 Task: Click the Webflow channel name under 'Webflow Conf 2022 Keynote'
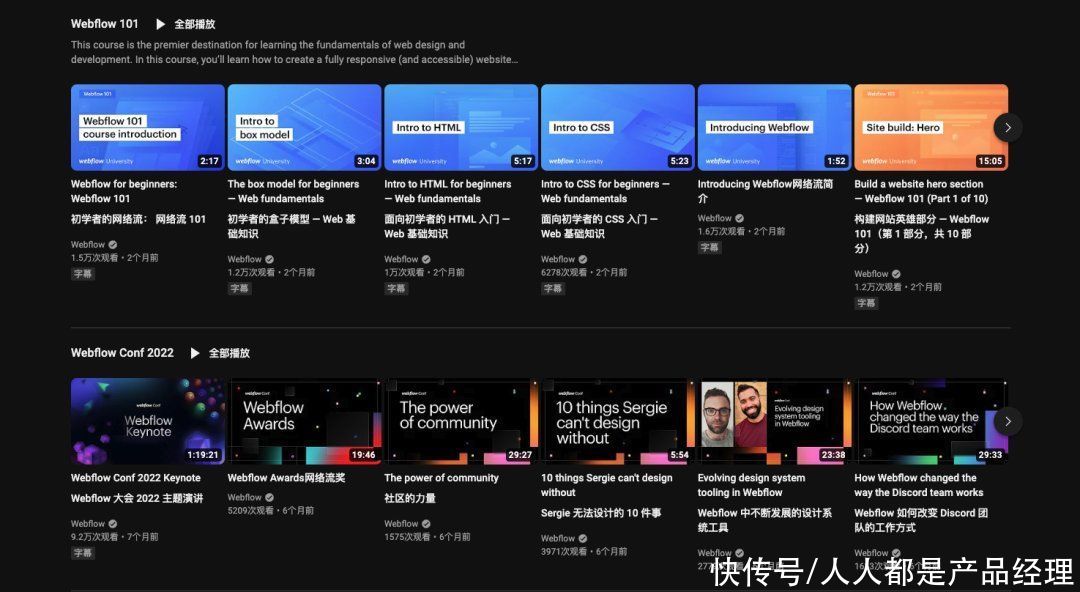(88, 523)
